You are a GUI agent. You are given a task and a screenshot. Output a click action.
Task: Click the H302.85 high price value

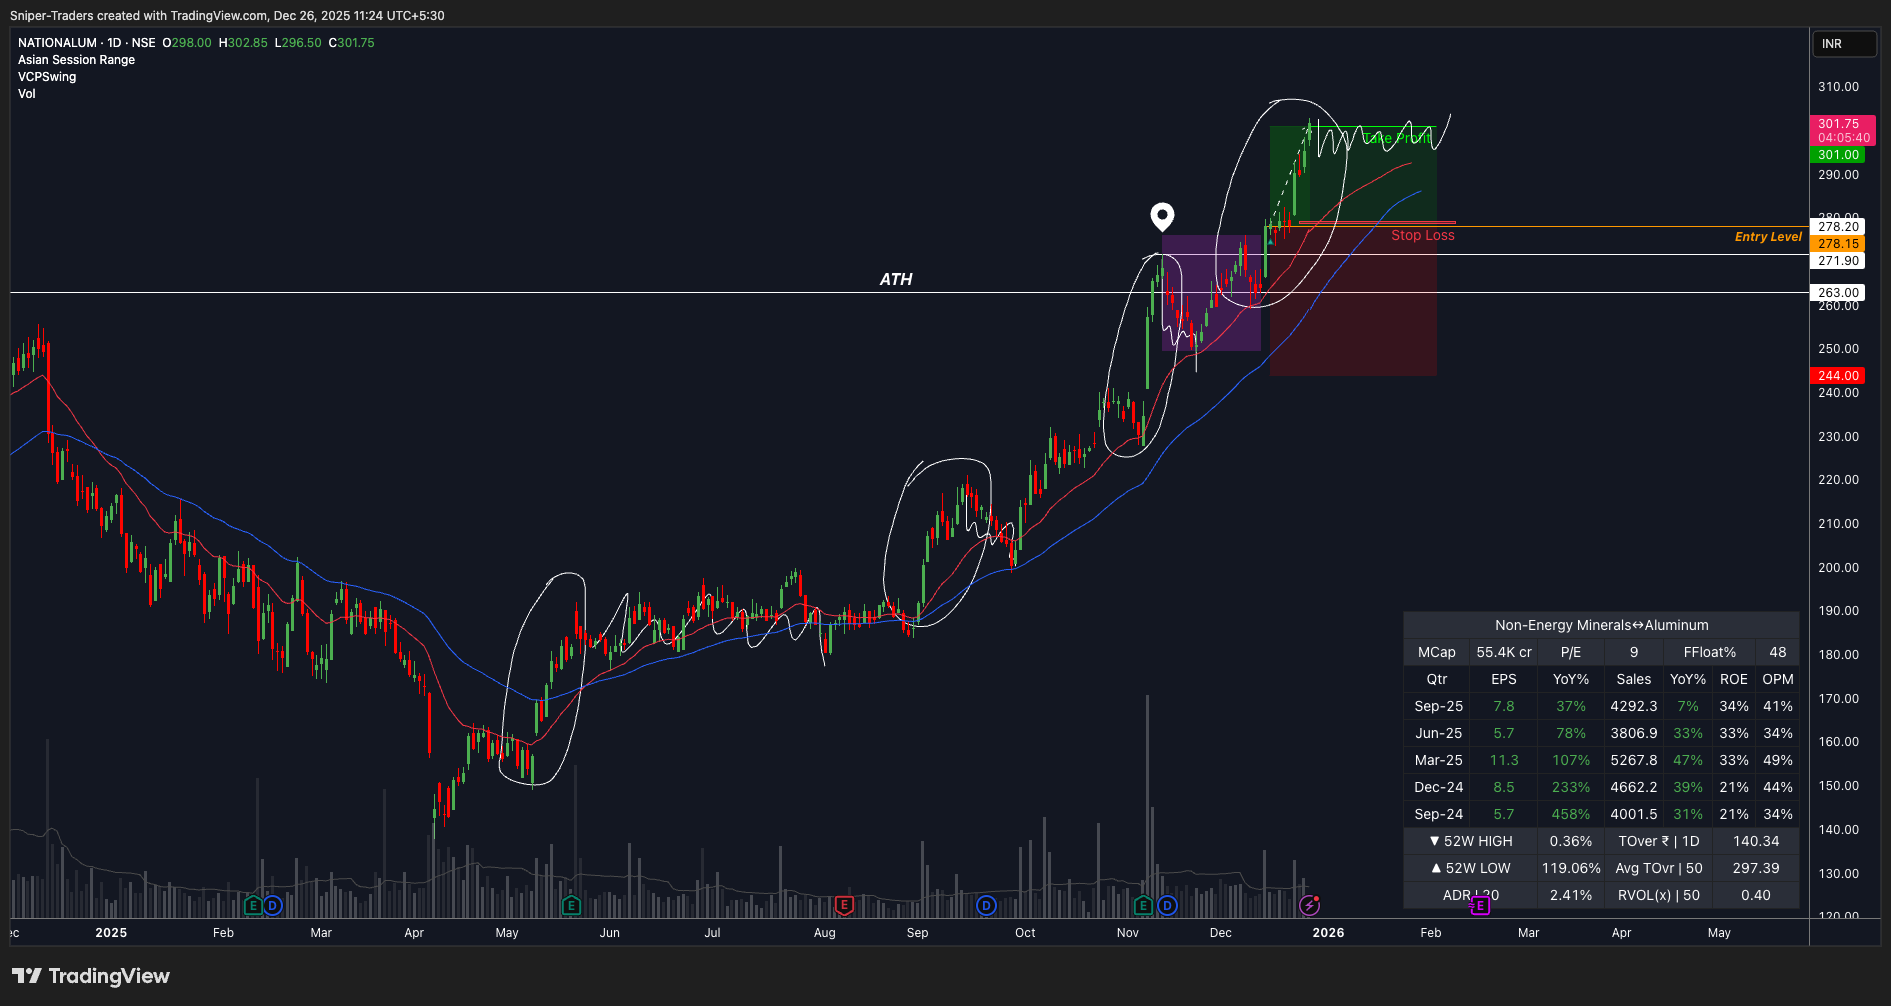(x=243, y=43)
